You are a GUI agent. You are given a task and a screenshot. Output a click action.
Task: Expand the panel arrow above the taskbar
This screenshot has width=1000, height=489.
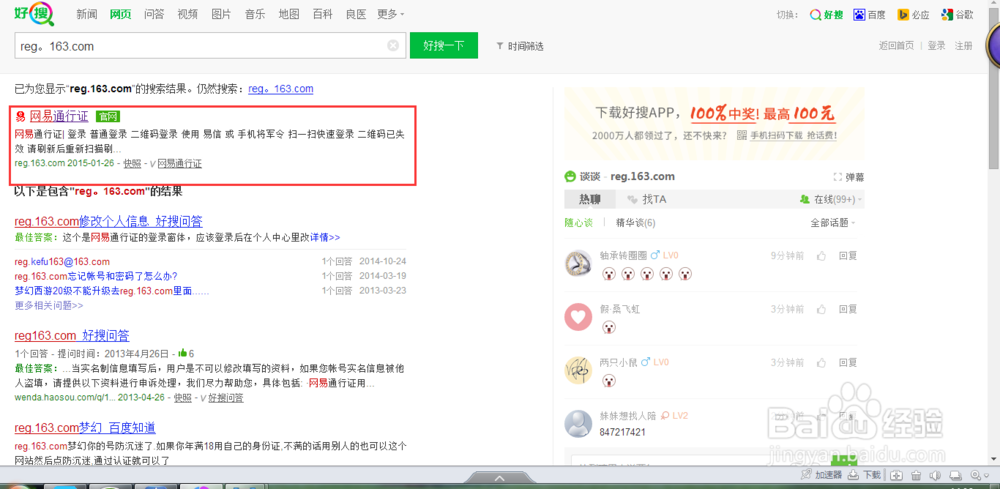[500, 478]
